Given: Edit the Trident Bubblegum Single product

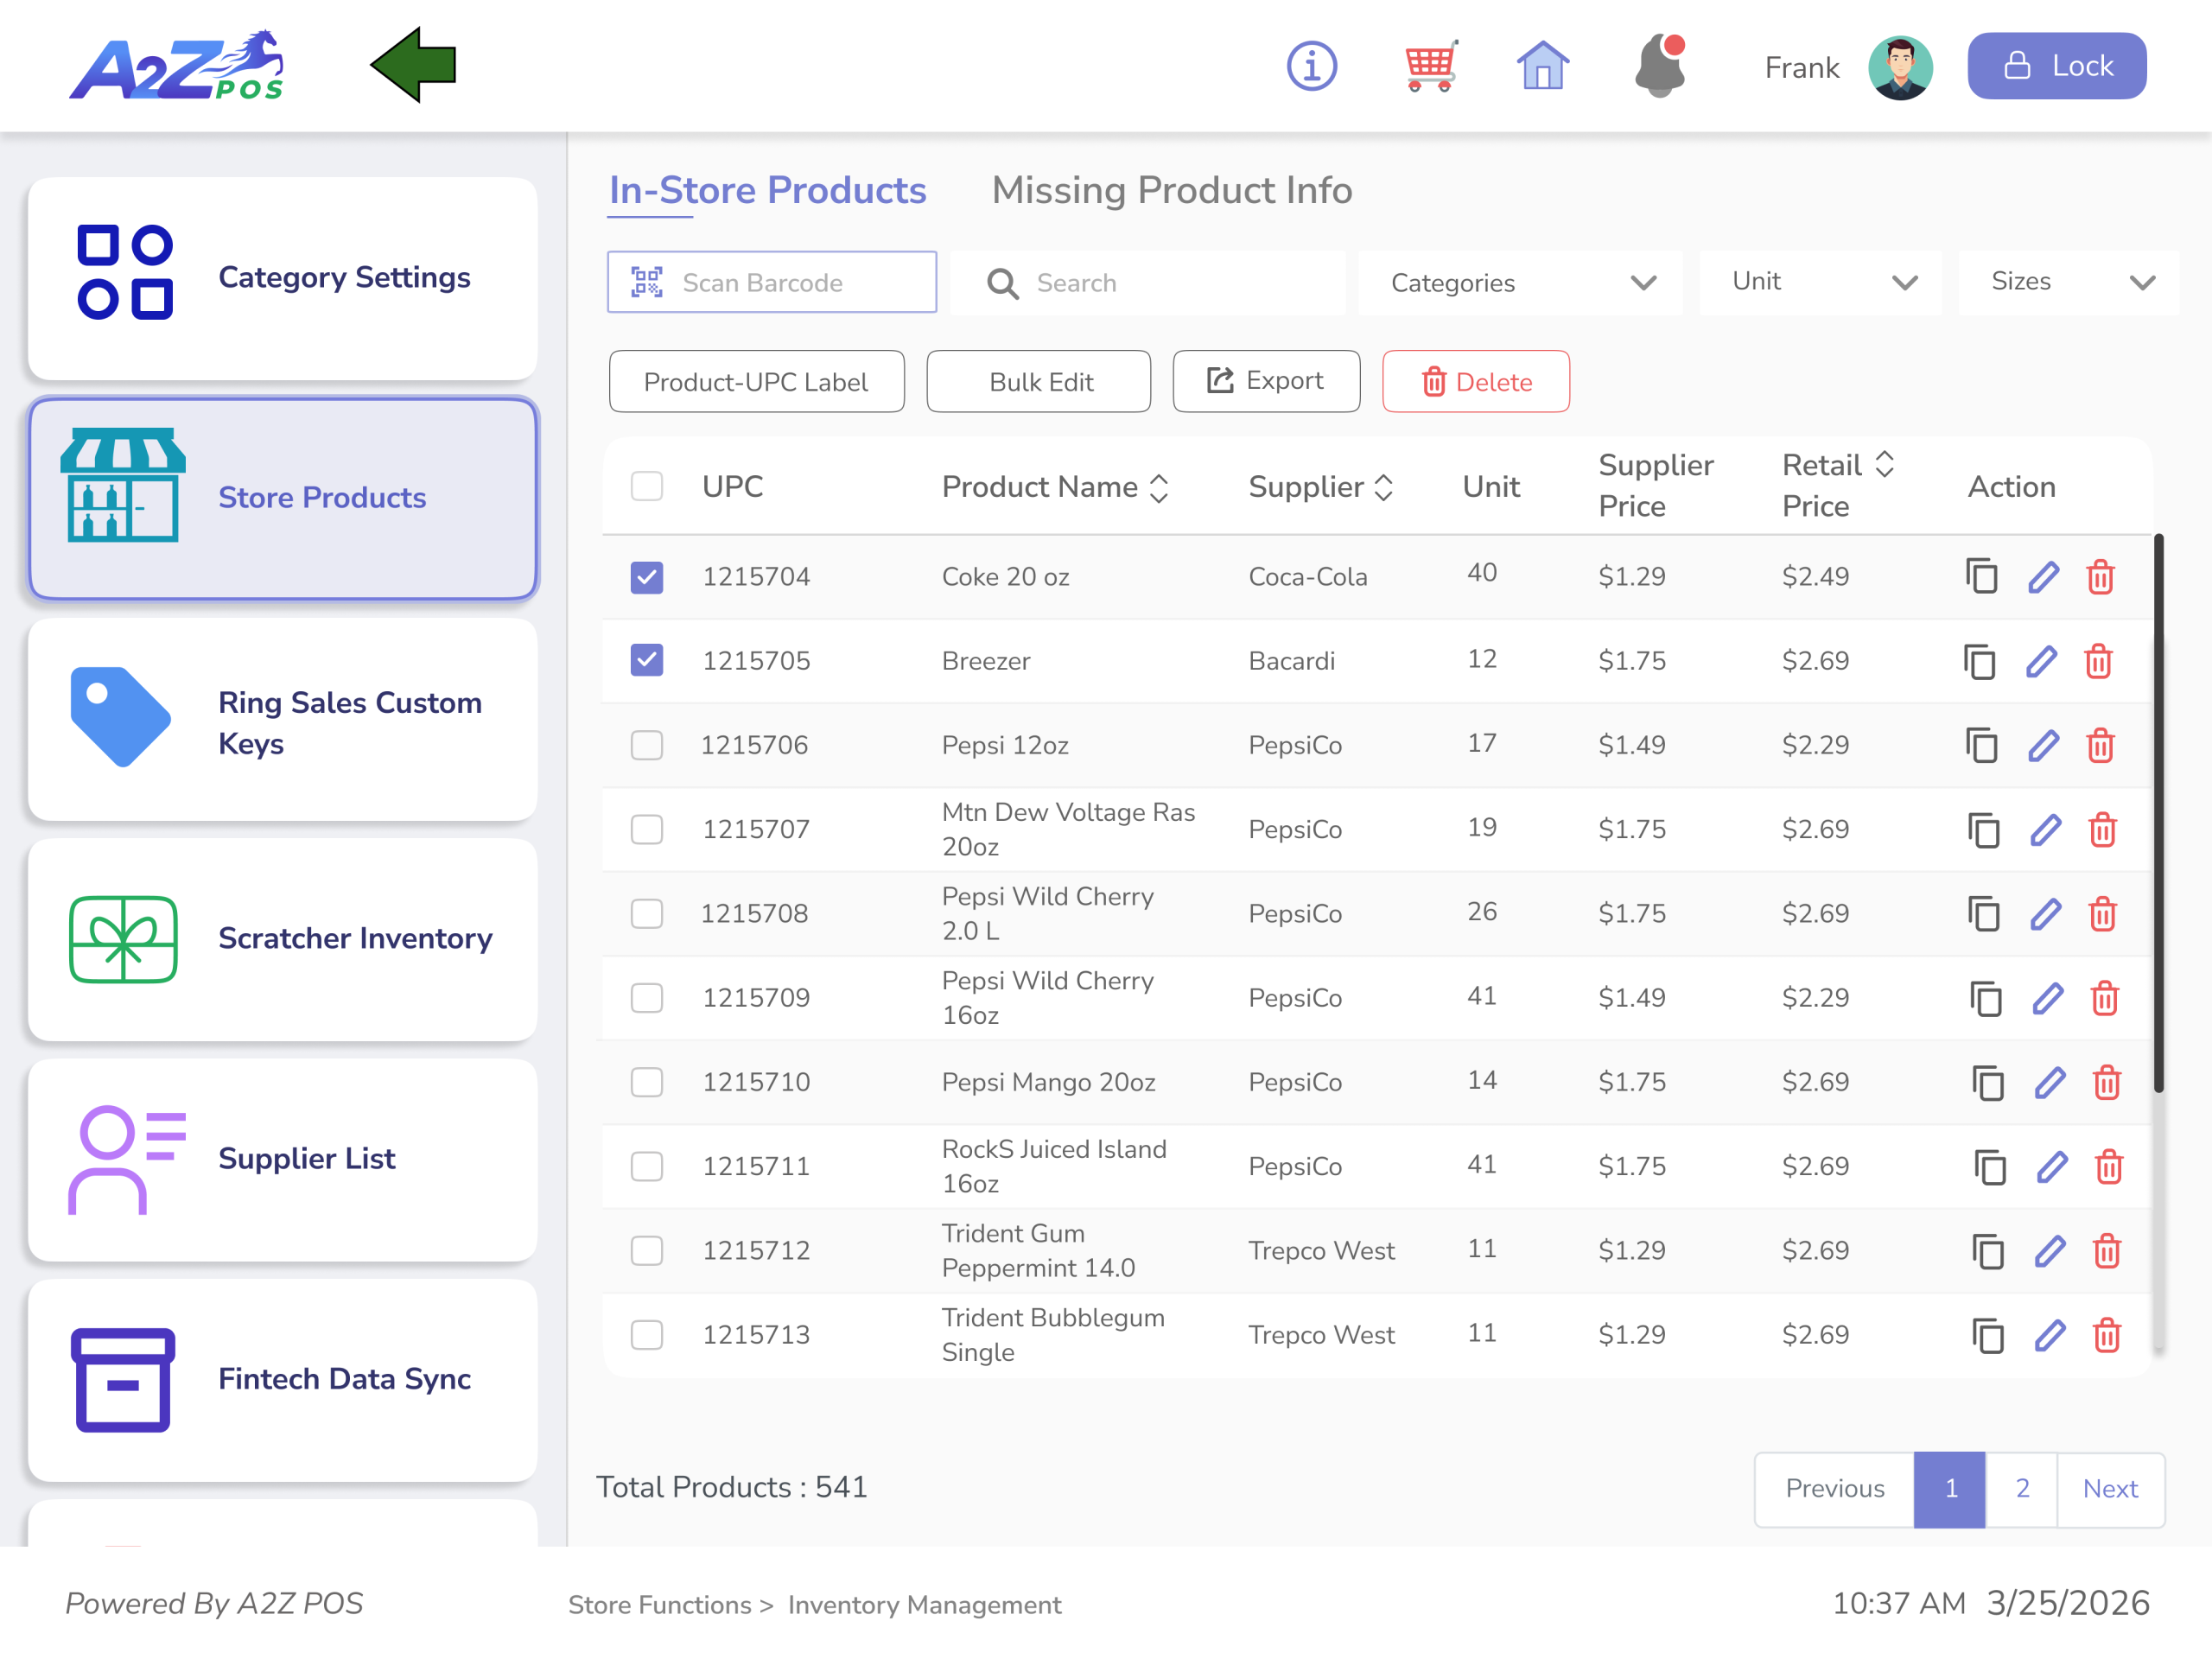Looking at the screenshot, I should (x=2049, y=1335).
